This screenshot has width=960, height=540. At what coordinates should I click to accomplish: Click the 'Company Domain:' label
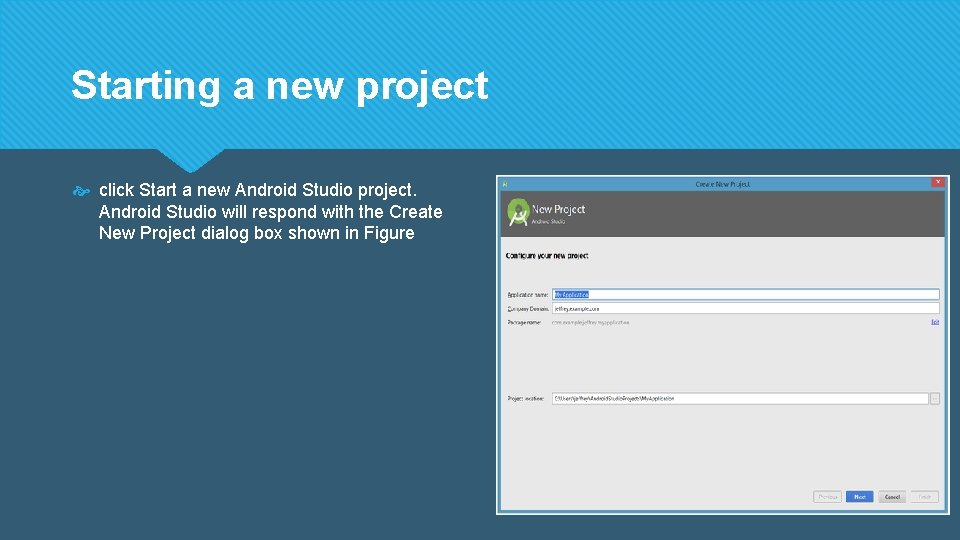click(x=528, y=309)
